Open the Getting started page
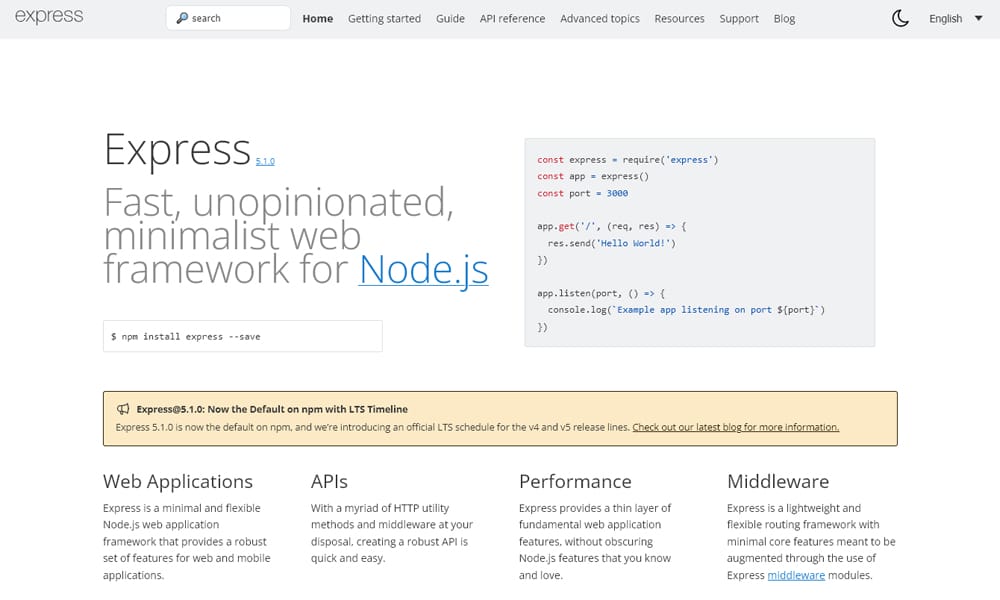This screenshot has width=1000, height=600. pyautogui.click(x=384, y=18)
